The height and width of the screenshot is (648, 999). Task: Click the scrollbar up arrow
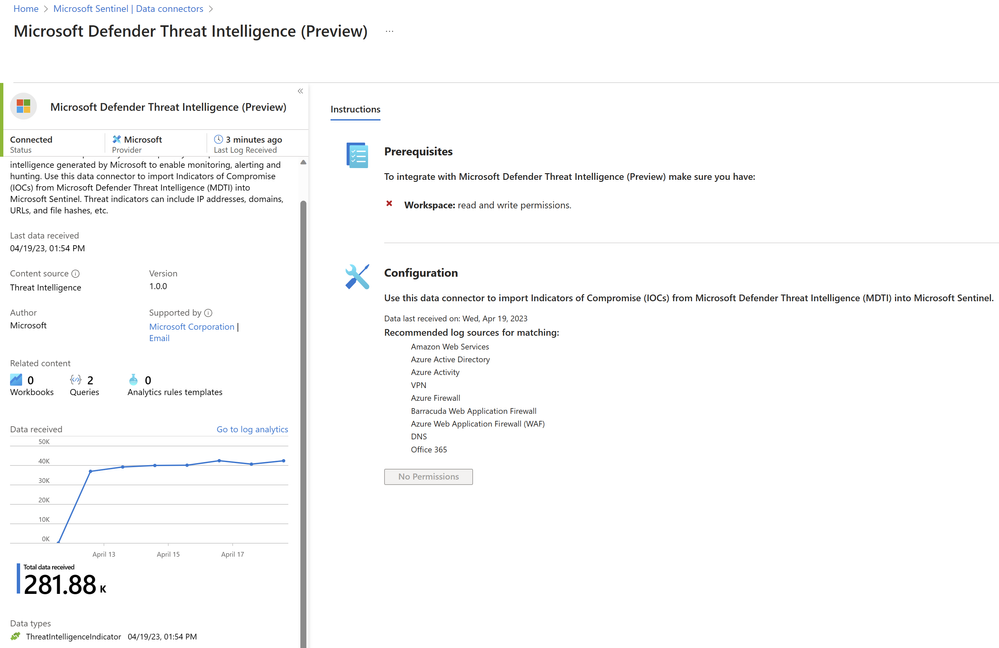(x=303, y=162)
